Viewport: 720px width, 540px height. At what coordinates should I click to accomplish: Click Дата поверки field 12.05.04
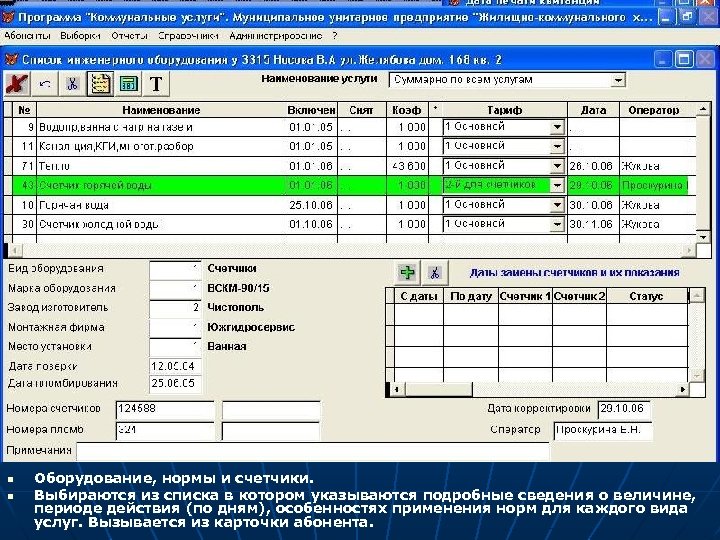coord(175,366)
